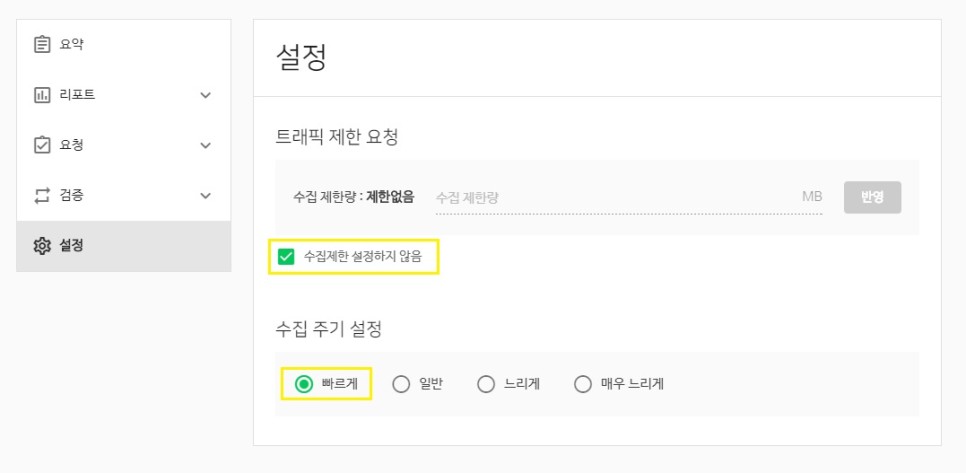Open the 요약 menu item
The height and width of the screenshot is (473, 966).
[x=72, y=44]
